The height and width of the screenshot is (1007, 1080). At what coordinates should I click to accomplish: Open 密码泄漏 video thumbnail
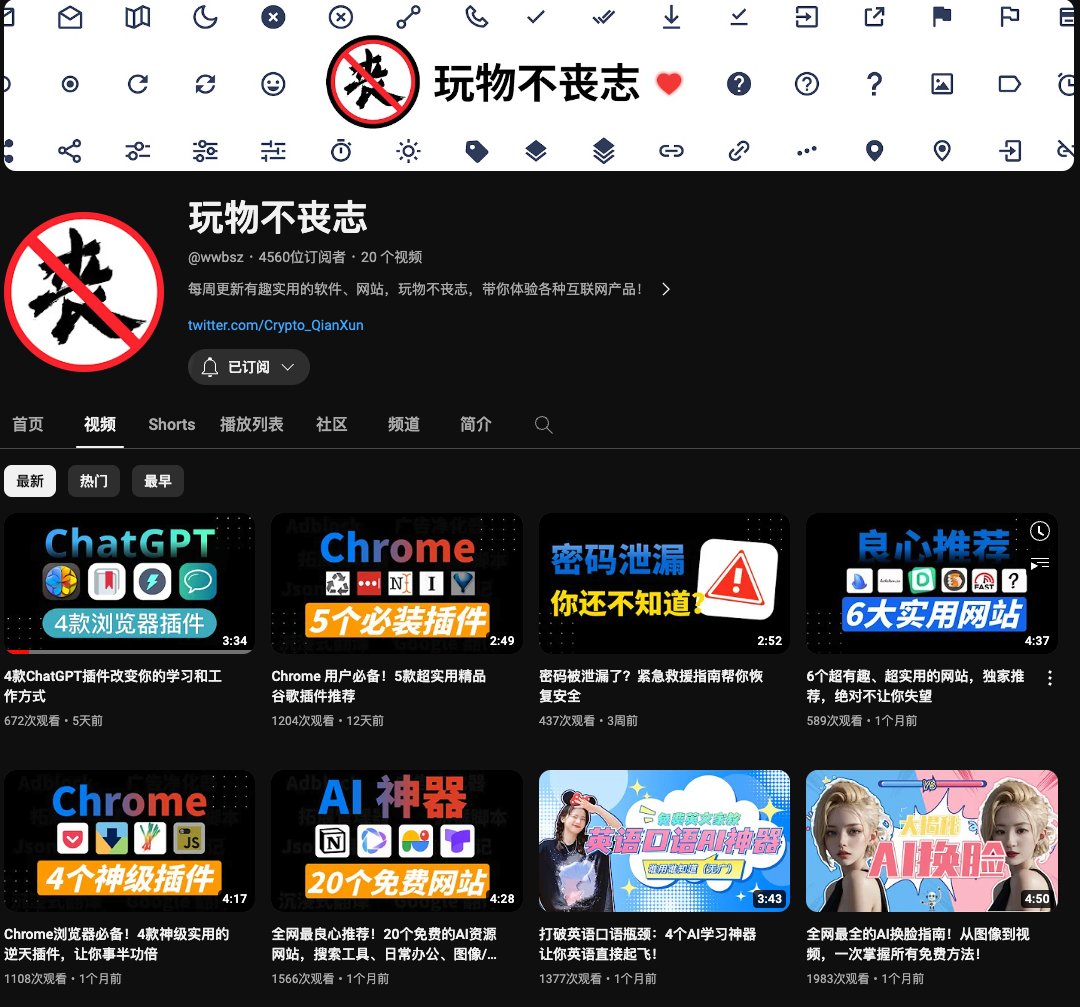coord(664,583)
